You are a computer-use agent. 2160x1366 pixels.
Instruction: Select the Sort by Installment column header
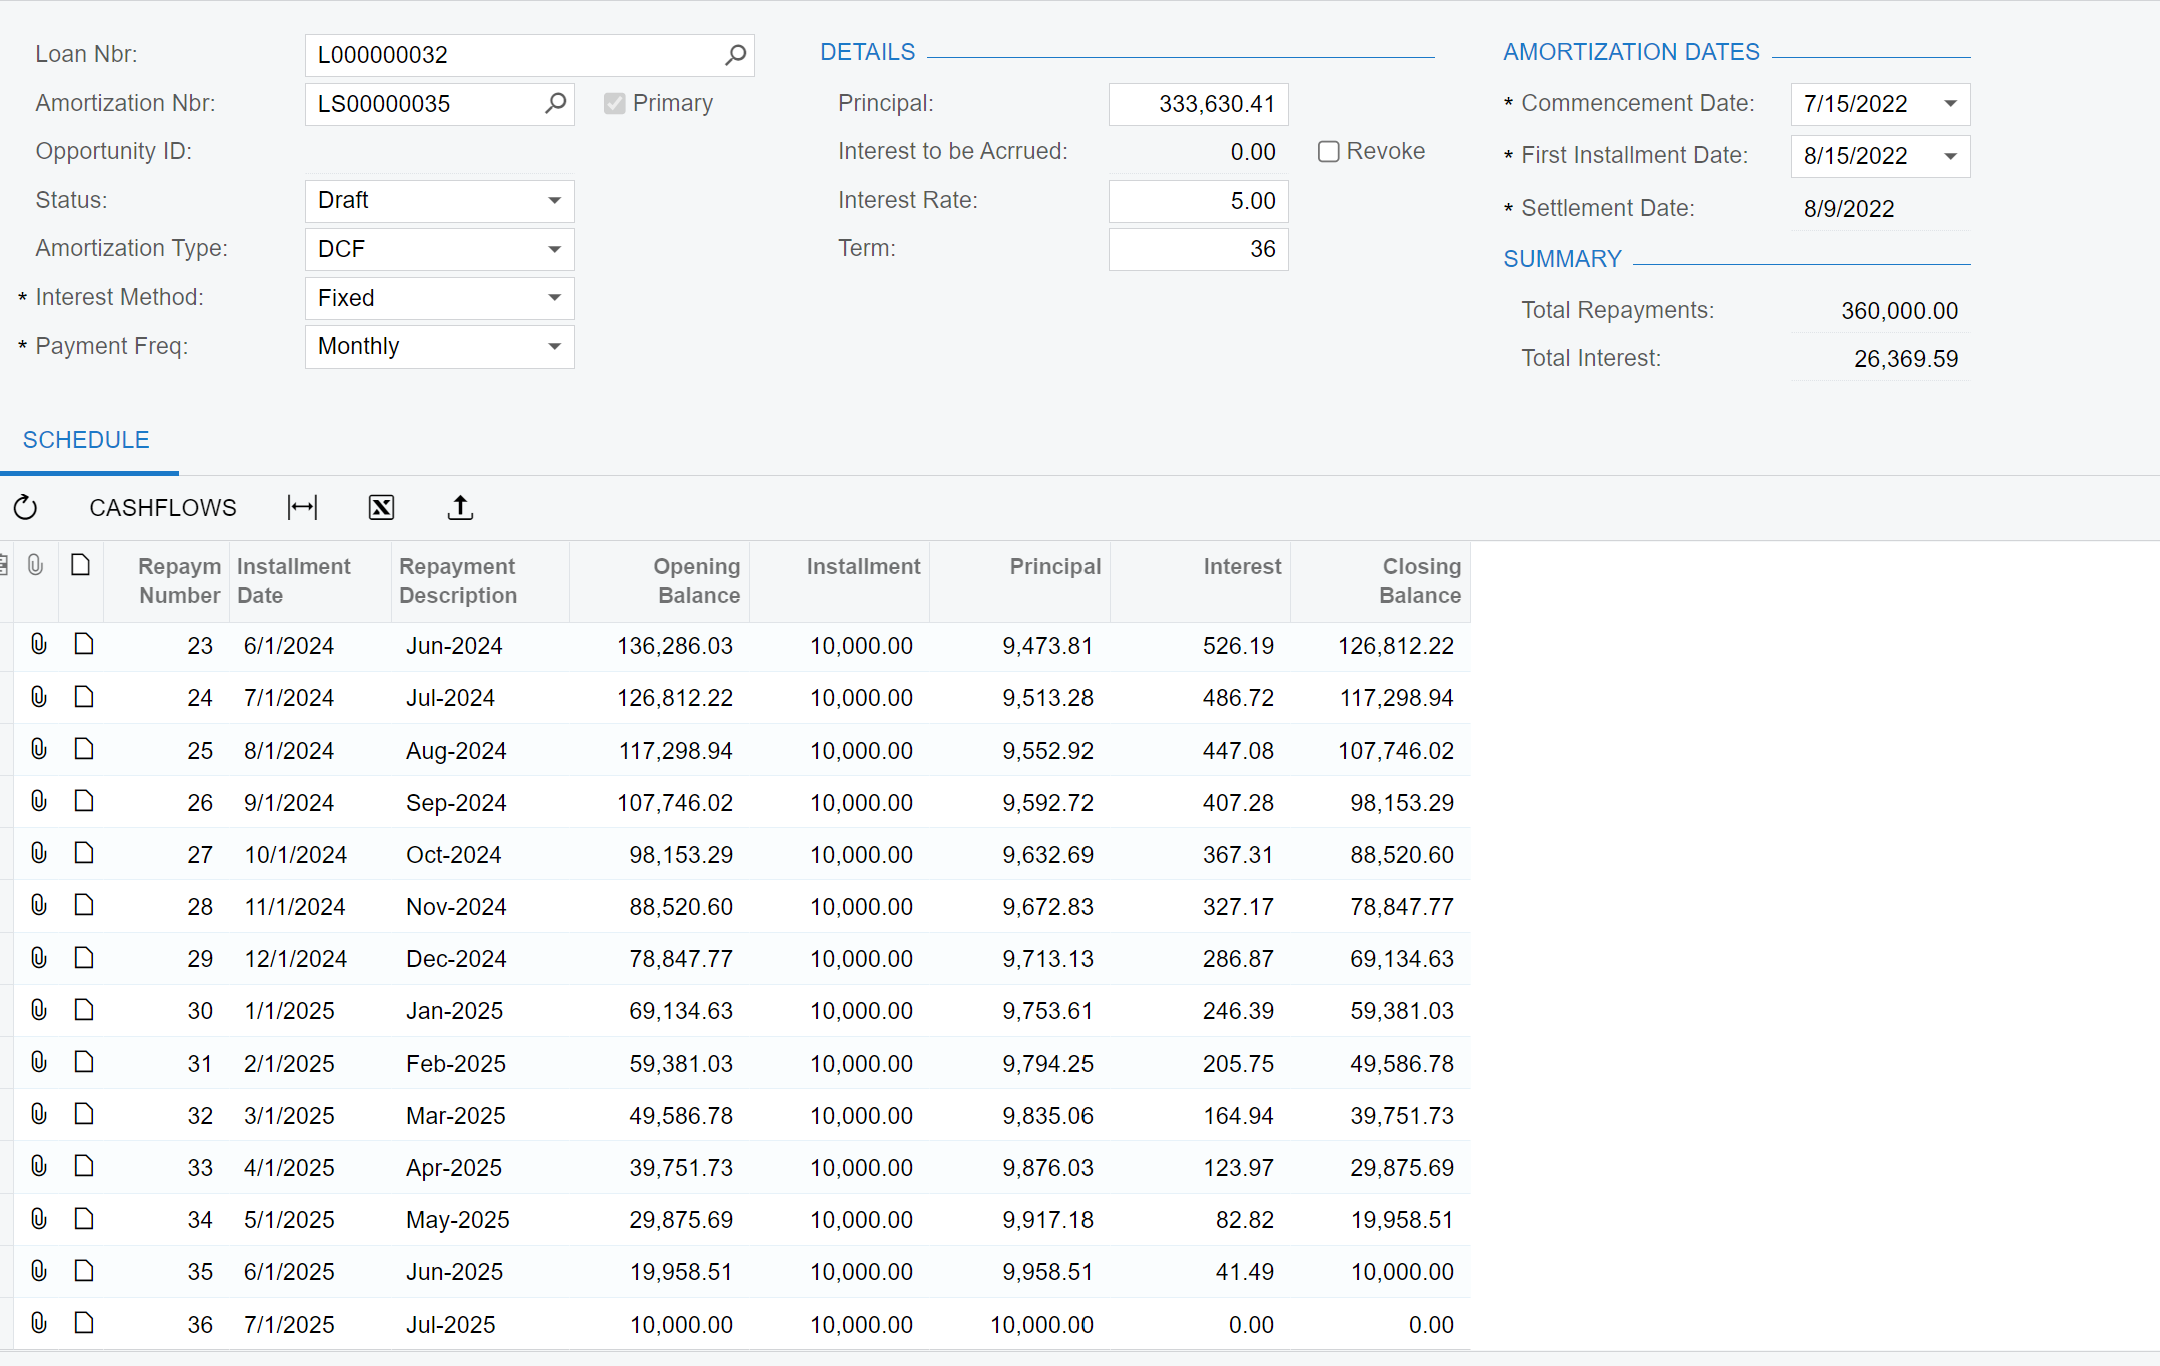[840, 581]
